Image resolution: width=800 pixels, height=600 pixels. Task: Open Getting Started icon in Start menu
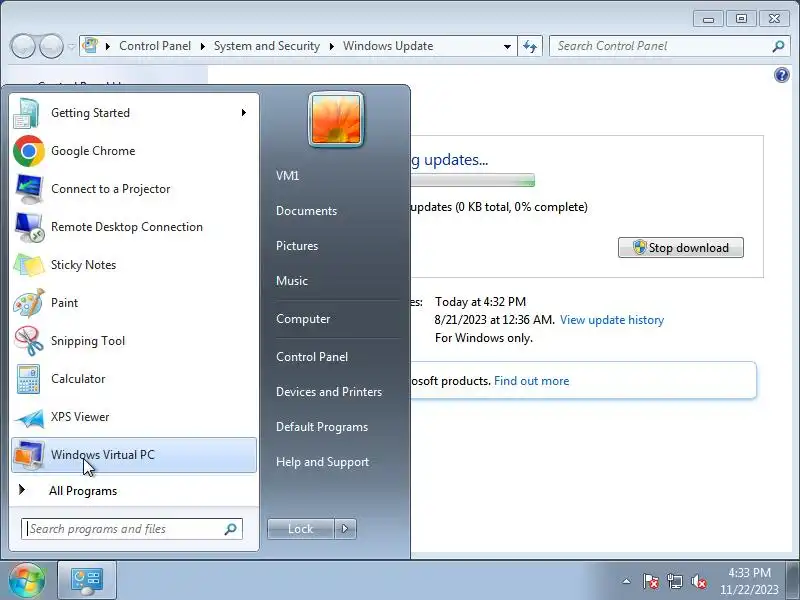click(x=27, y=113)
